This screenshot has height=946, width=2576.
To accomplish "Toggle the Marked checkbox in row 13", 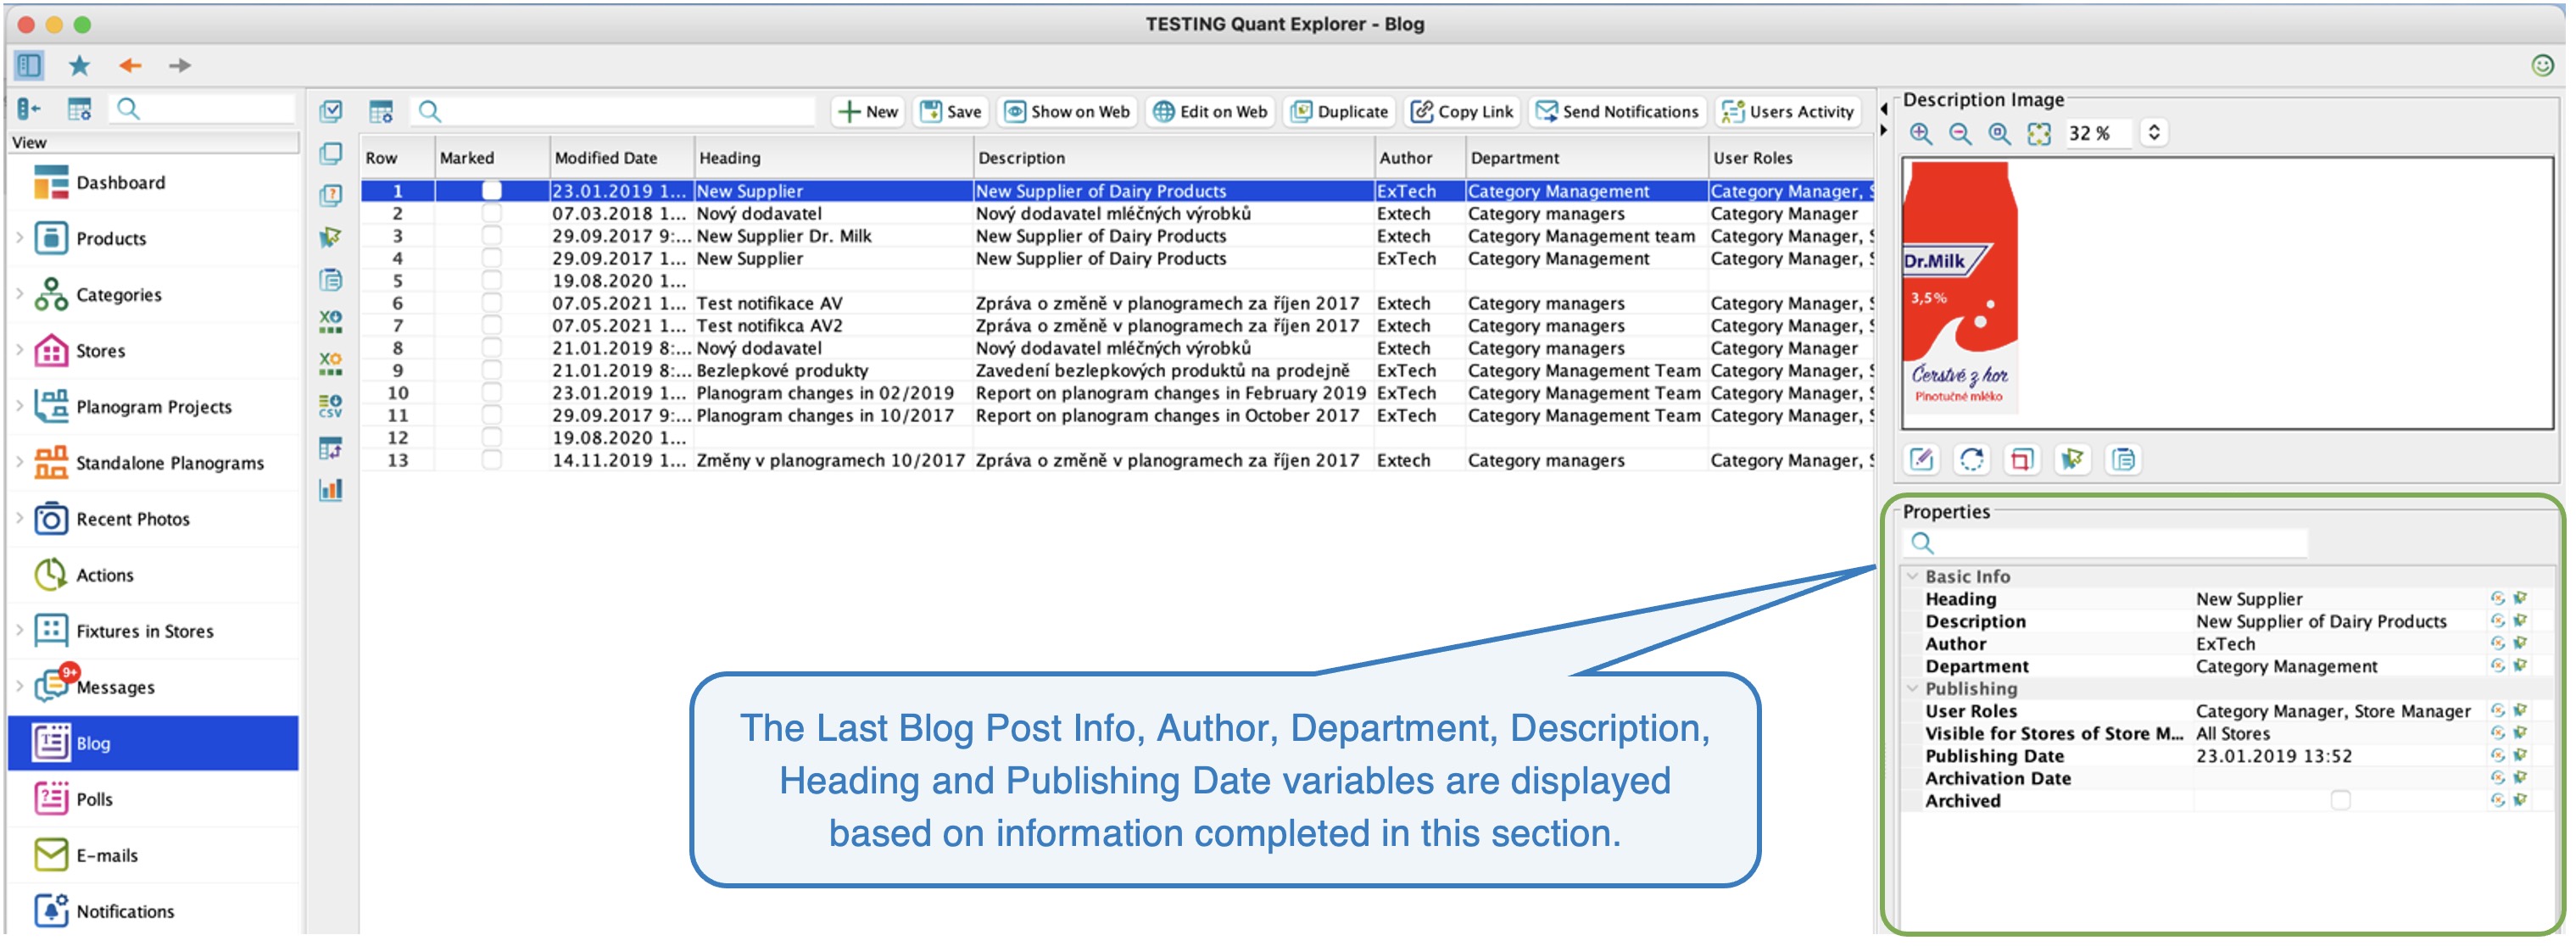I will pyautogui.click(x=491, y=461).
